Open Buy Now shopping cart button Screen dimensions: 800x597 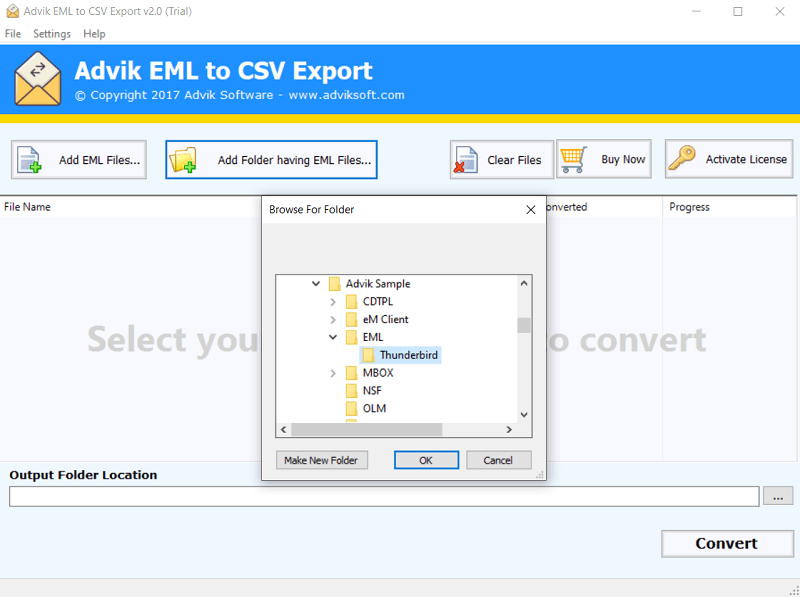[x=604, y=159]
